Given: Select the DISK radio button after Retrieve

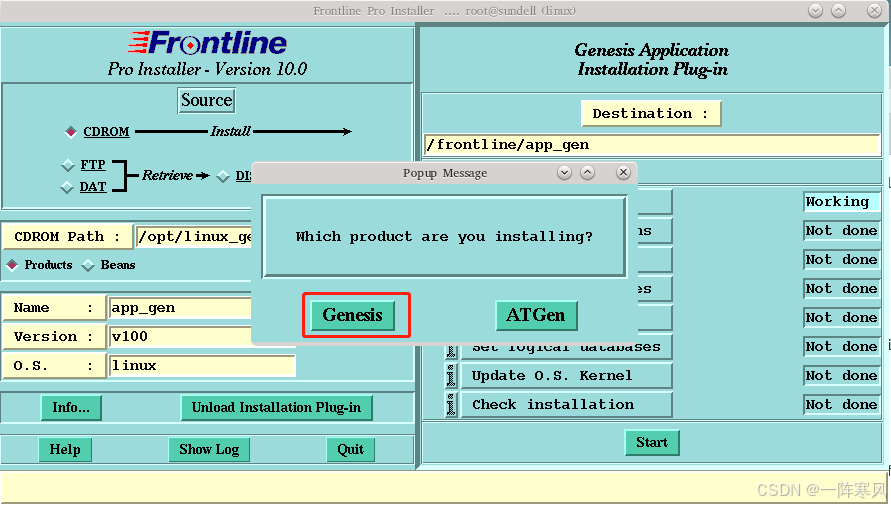Looking at the screenshot, I should tap(223, 176).
